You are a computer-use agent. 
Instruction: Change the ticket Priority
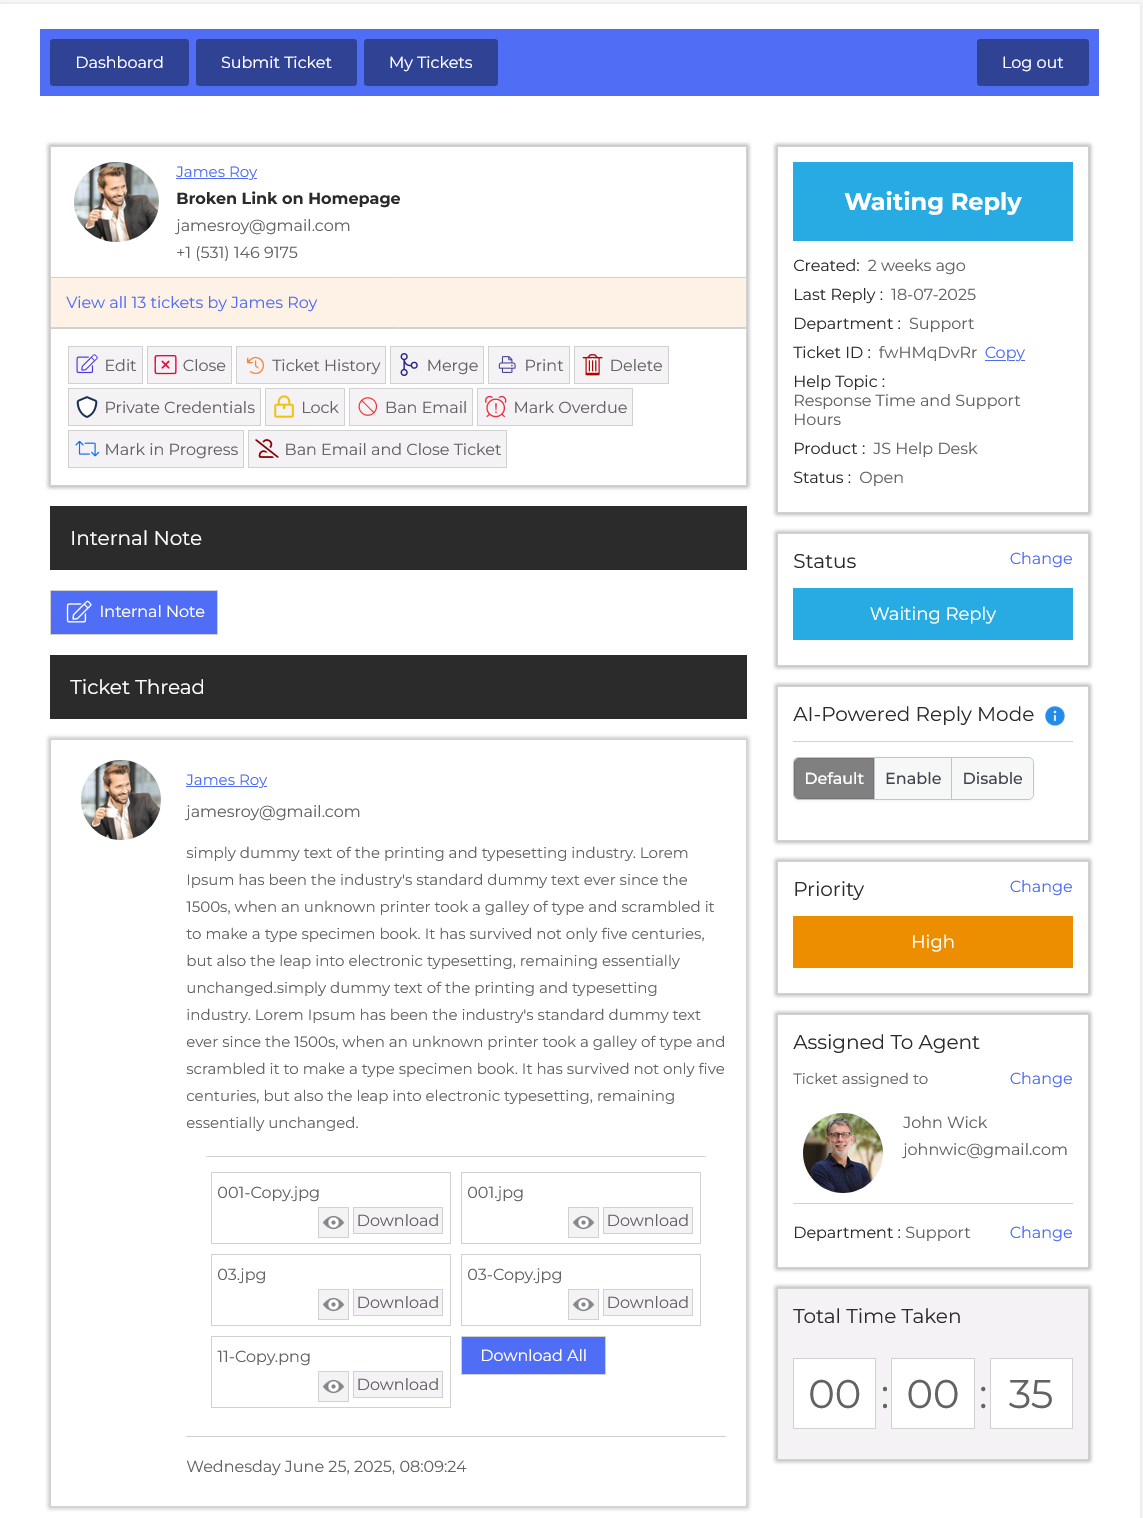click(1040, 886)
